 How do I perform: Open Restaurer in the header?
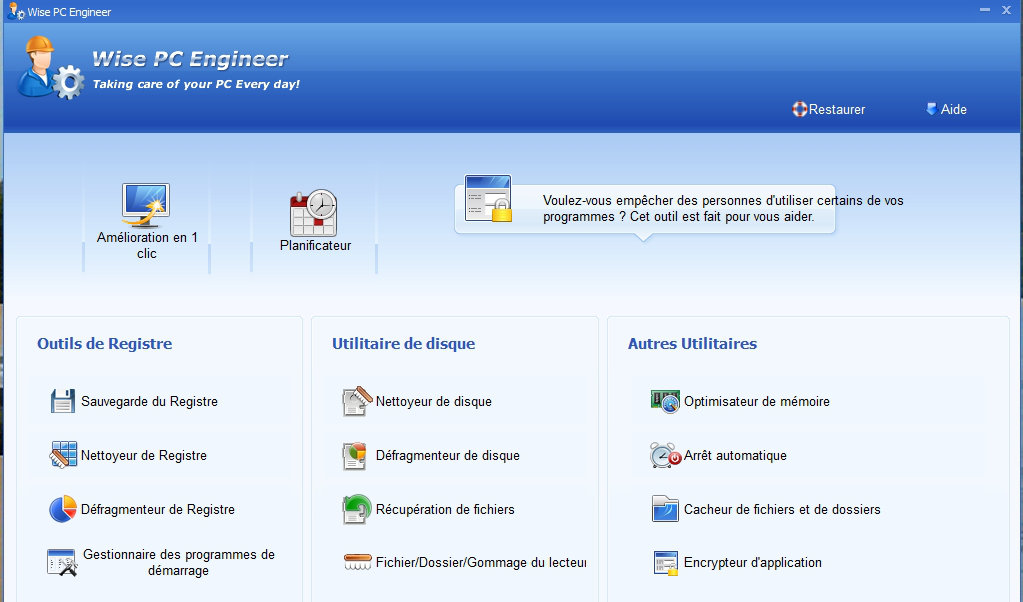(836, 110)
